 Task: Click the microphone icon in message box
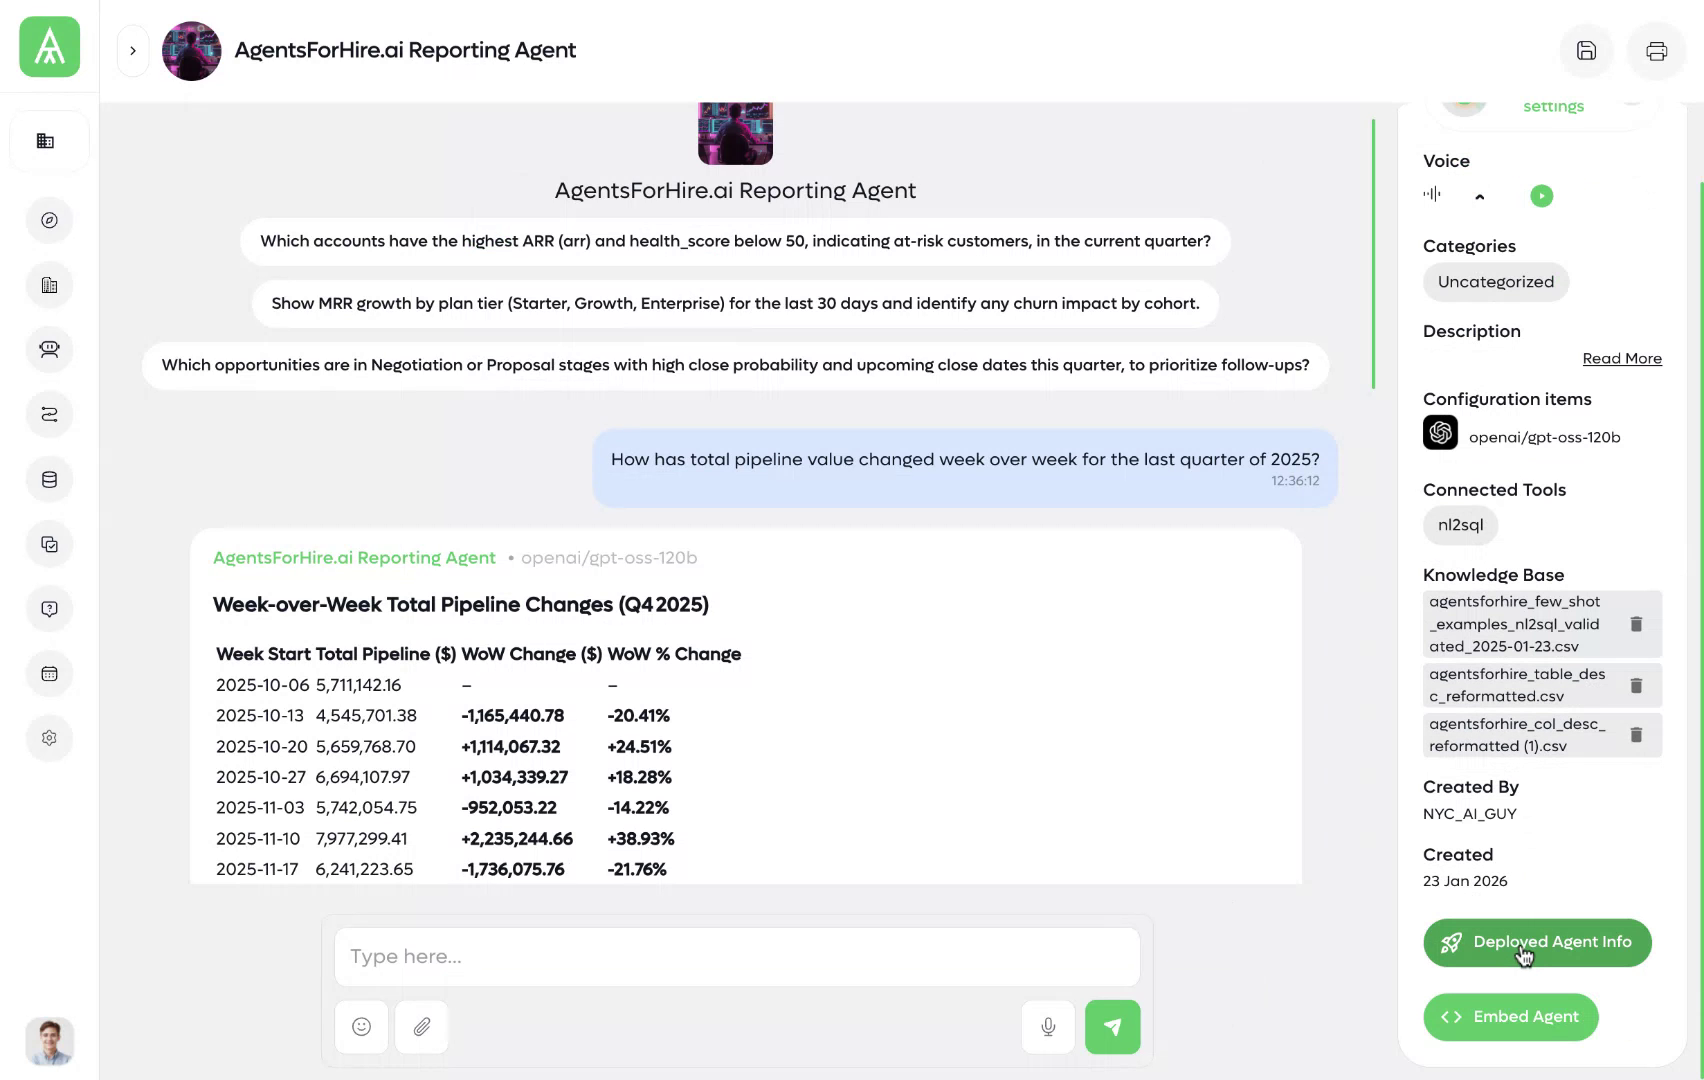point(1048,1027)
